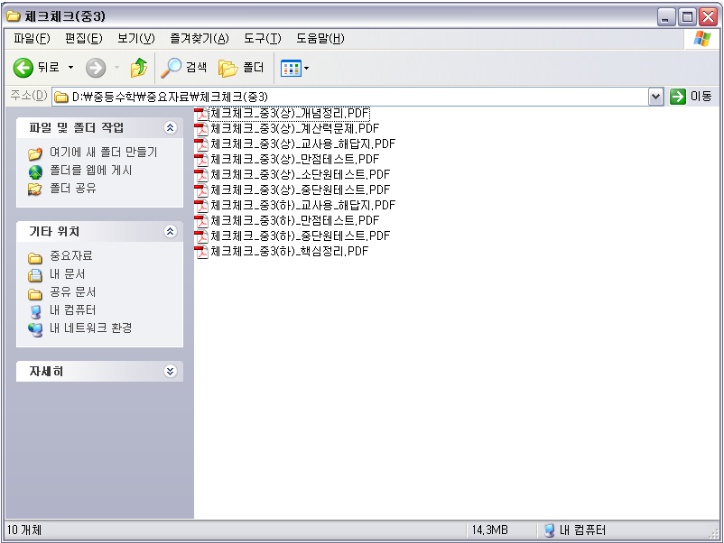Screen dimensions: 724x543
Task: Open the 뒤로 history dropdown arrow
Action: point(71,68)
